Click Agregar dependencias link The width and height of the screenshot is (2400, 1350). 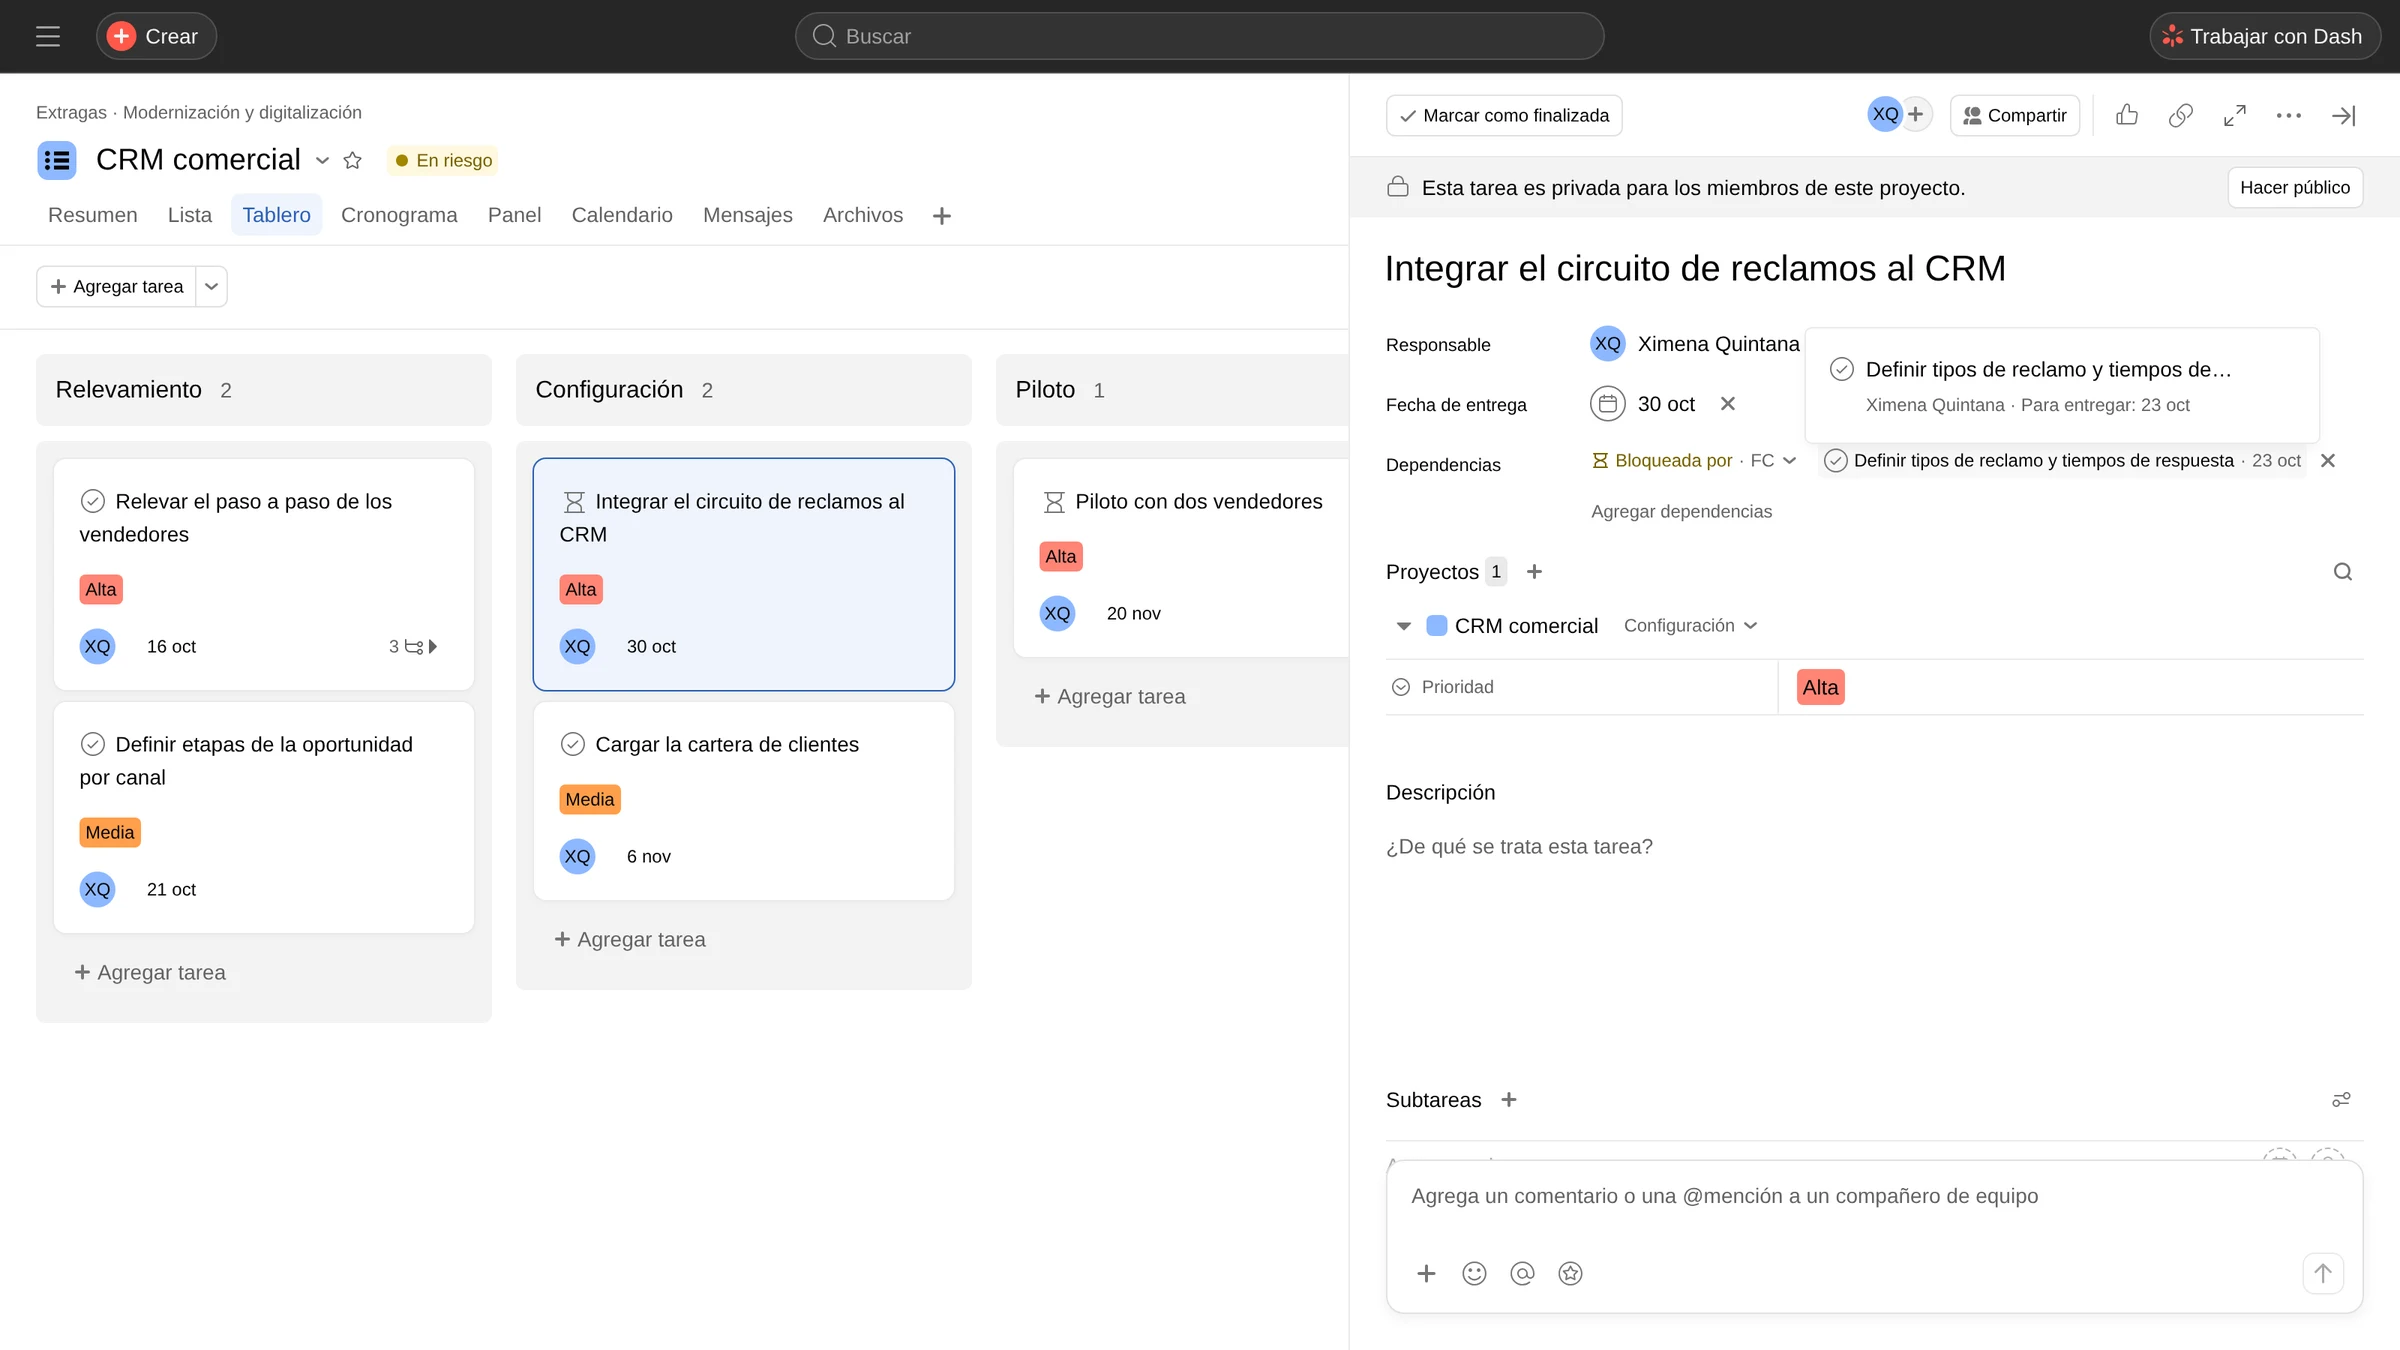click(1681, 511)
